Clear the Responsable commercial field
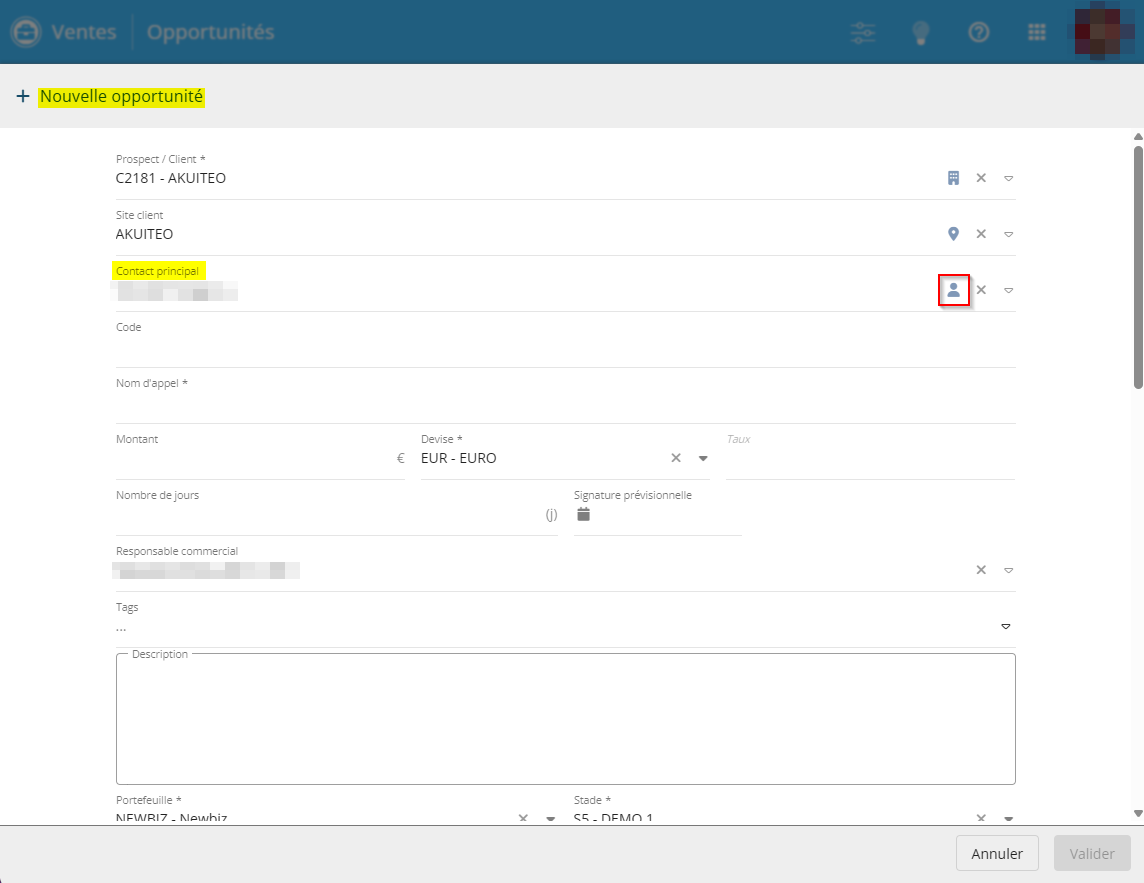This screenshot has height=883, width=1144. (981, 570)
